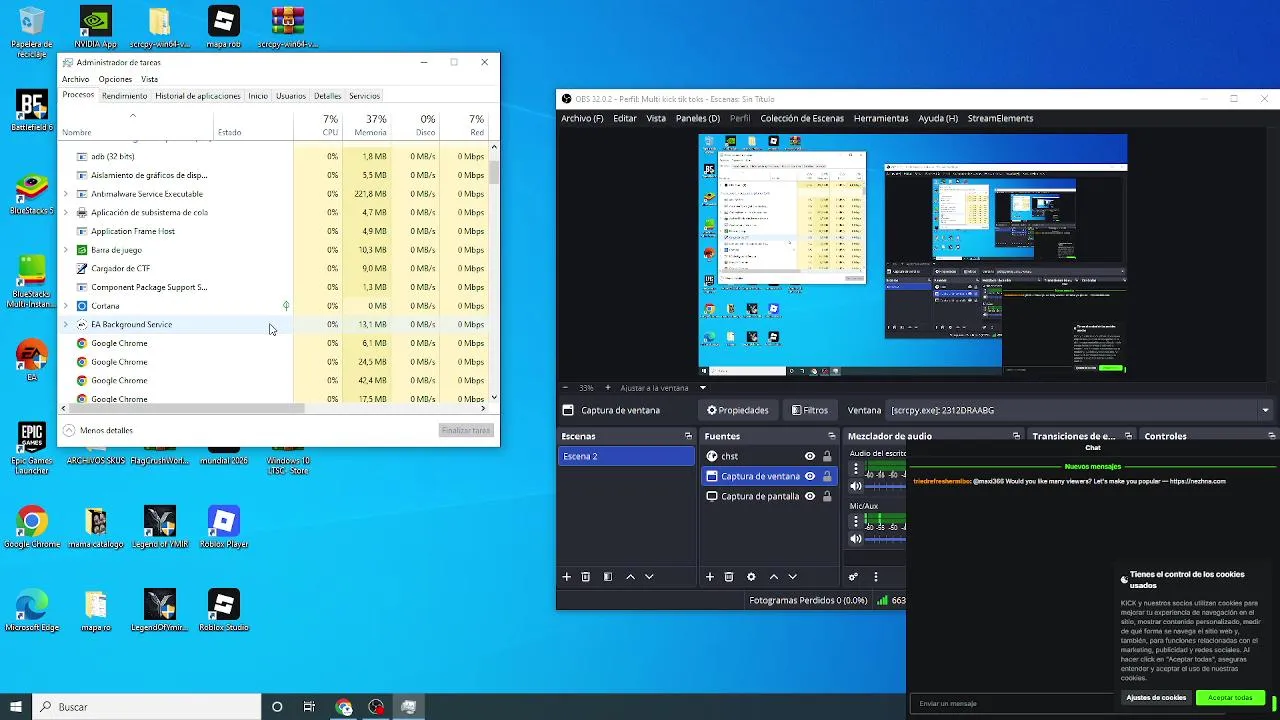Undock the Transiciones de escena panel
This screenshot has height=720, width=1280.
(1128, 436)
